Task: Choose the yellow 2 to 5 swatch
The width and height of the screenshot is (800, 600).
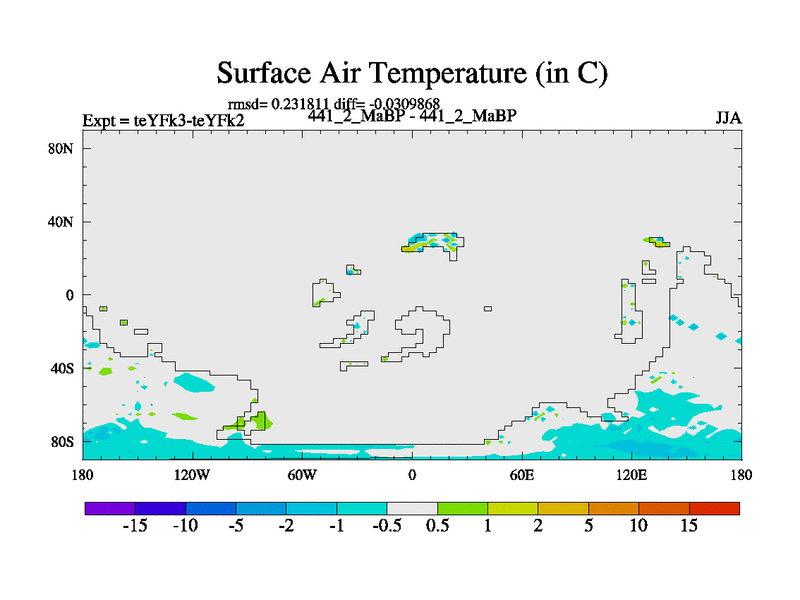Action: click(563, 508)
